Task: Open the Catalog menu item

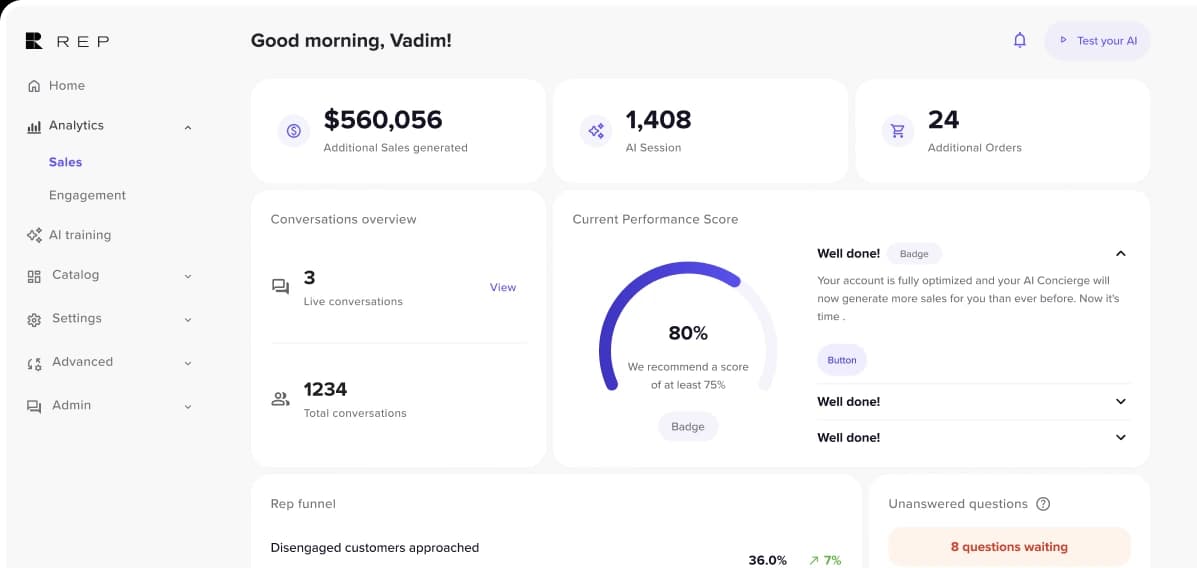Action: tap(76, 275)
